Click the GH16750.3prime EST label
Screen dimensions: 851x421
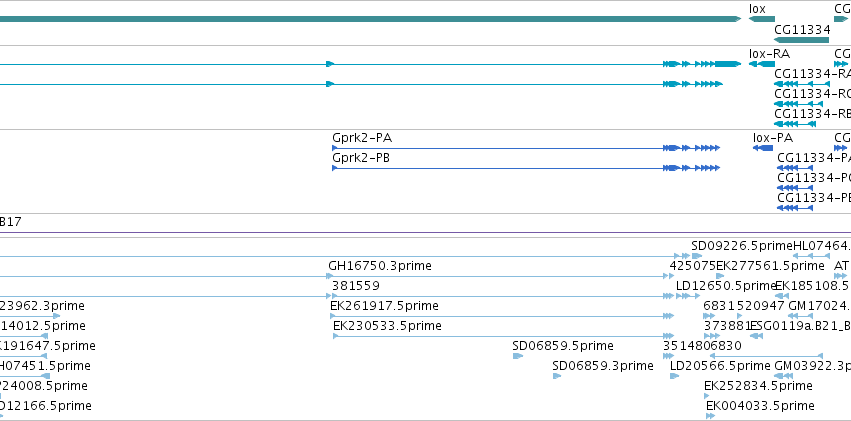point(380,266)
